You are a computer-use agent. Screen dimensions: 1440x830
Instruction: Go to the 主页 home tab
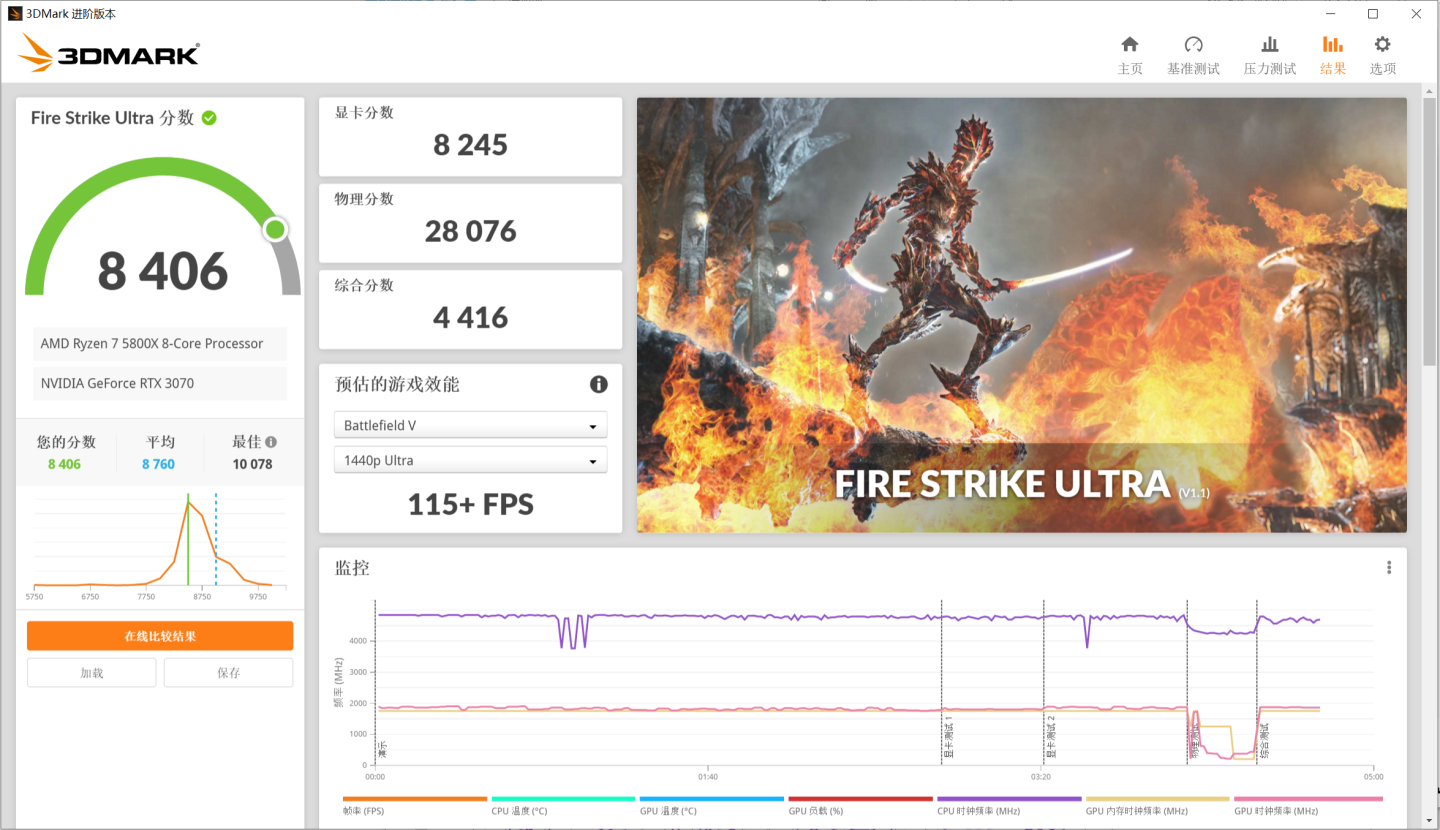[x=1130, y=55]
